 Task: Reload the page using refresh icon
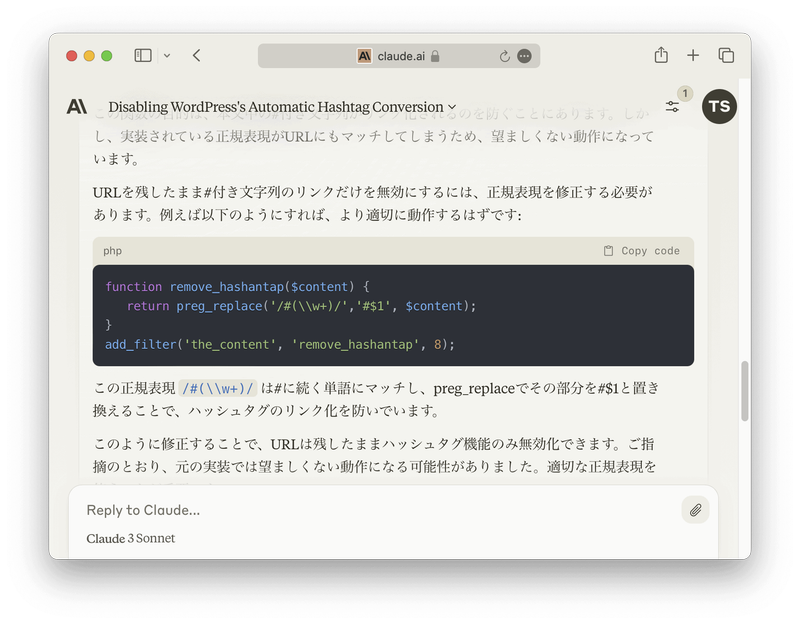pos(505,56)
